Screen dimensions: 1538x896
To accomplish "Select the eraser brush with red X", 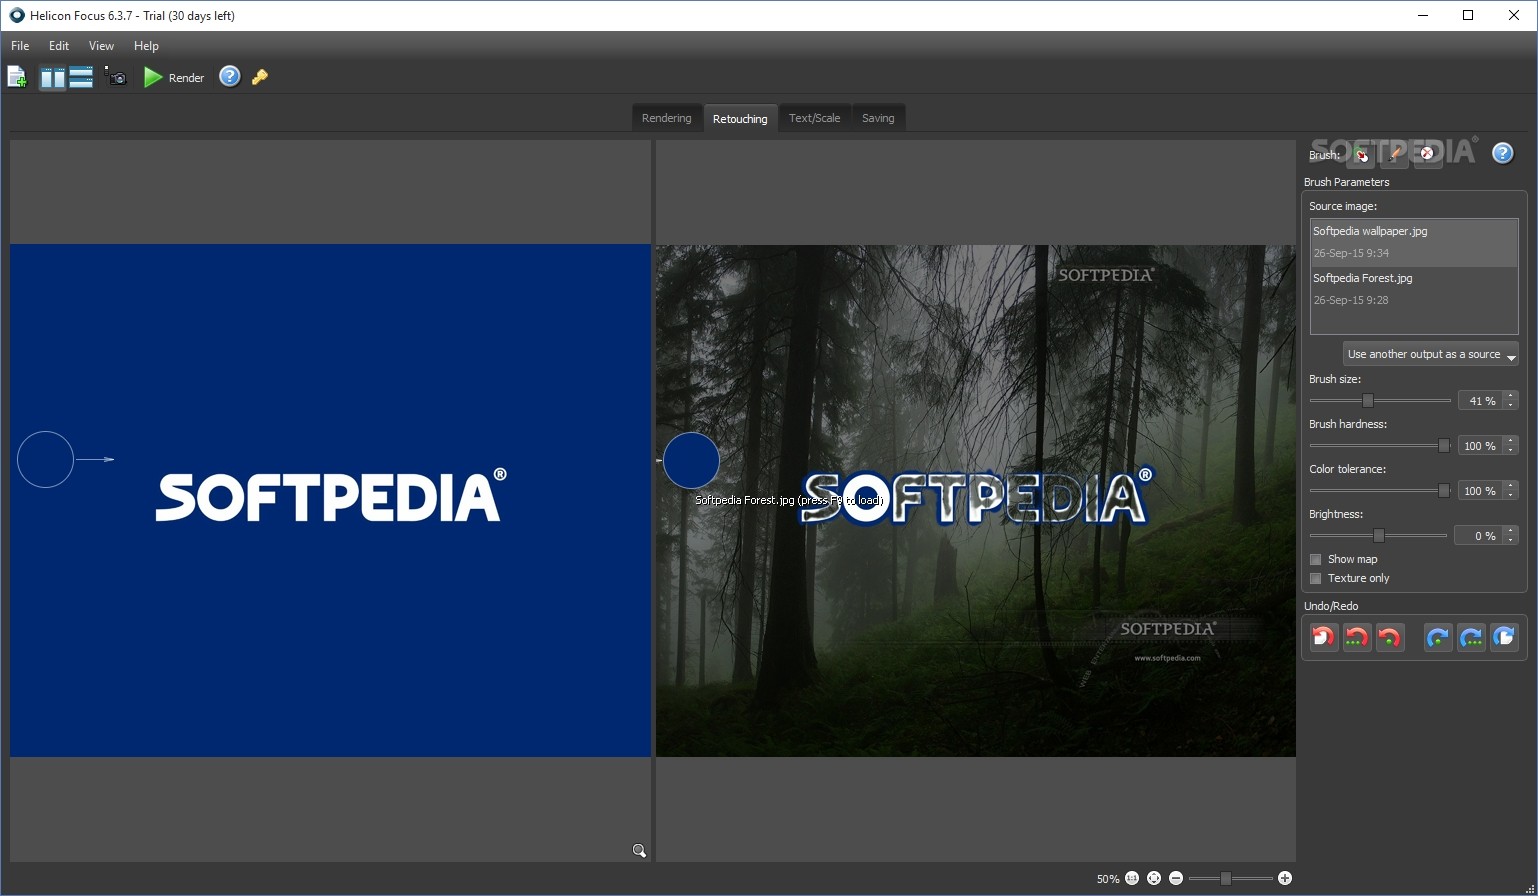I will (x=1427, y=154).
